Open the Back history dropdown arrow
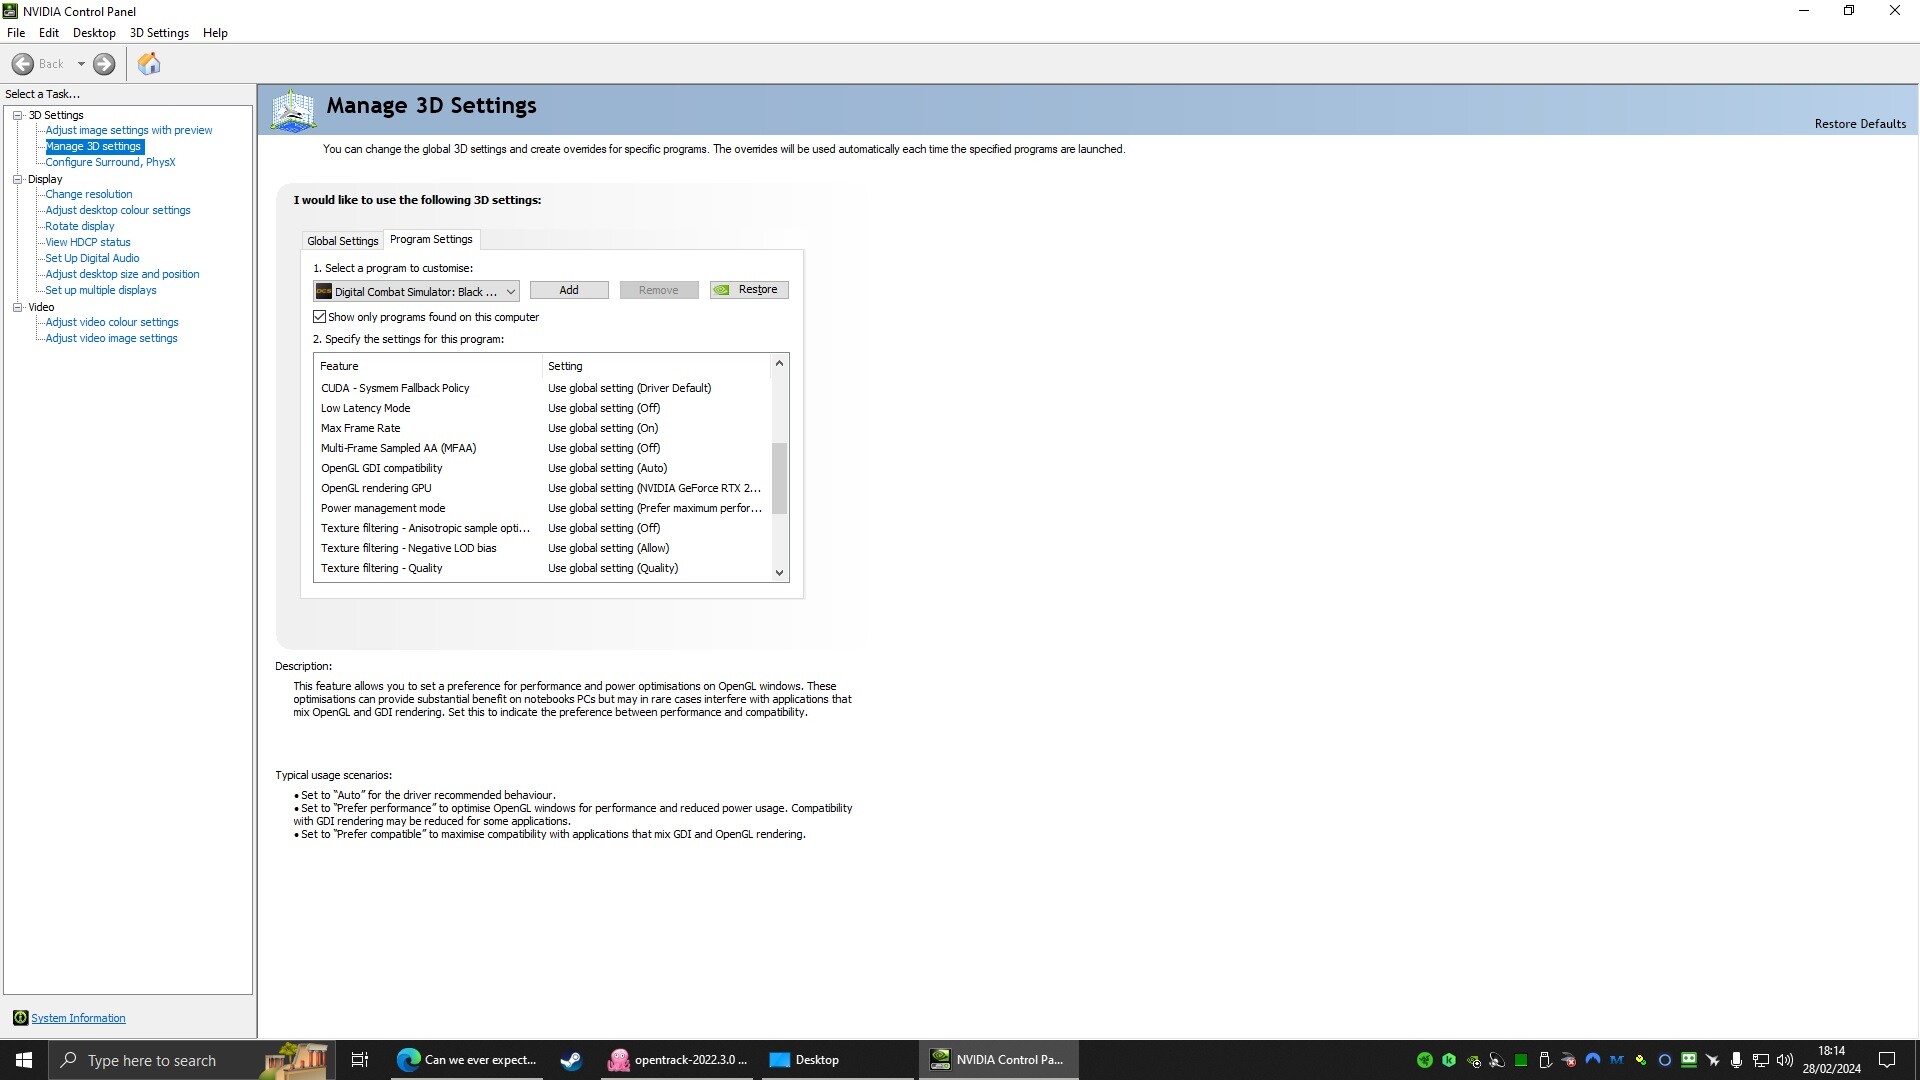 click(81, 64)
